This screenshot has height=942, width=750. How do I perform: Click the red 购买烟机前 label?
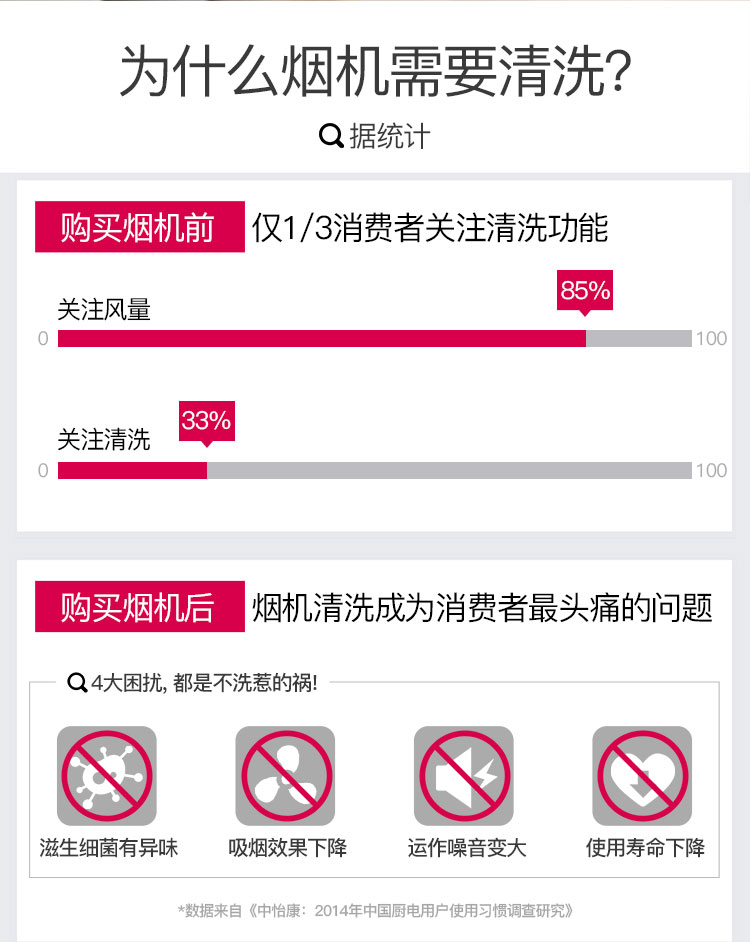coord(139,226)
